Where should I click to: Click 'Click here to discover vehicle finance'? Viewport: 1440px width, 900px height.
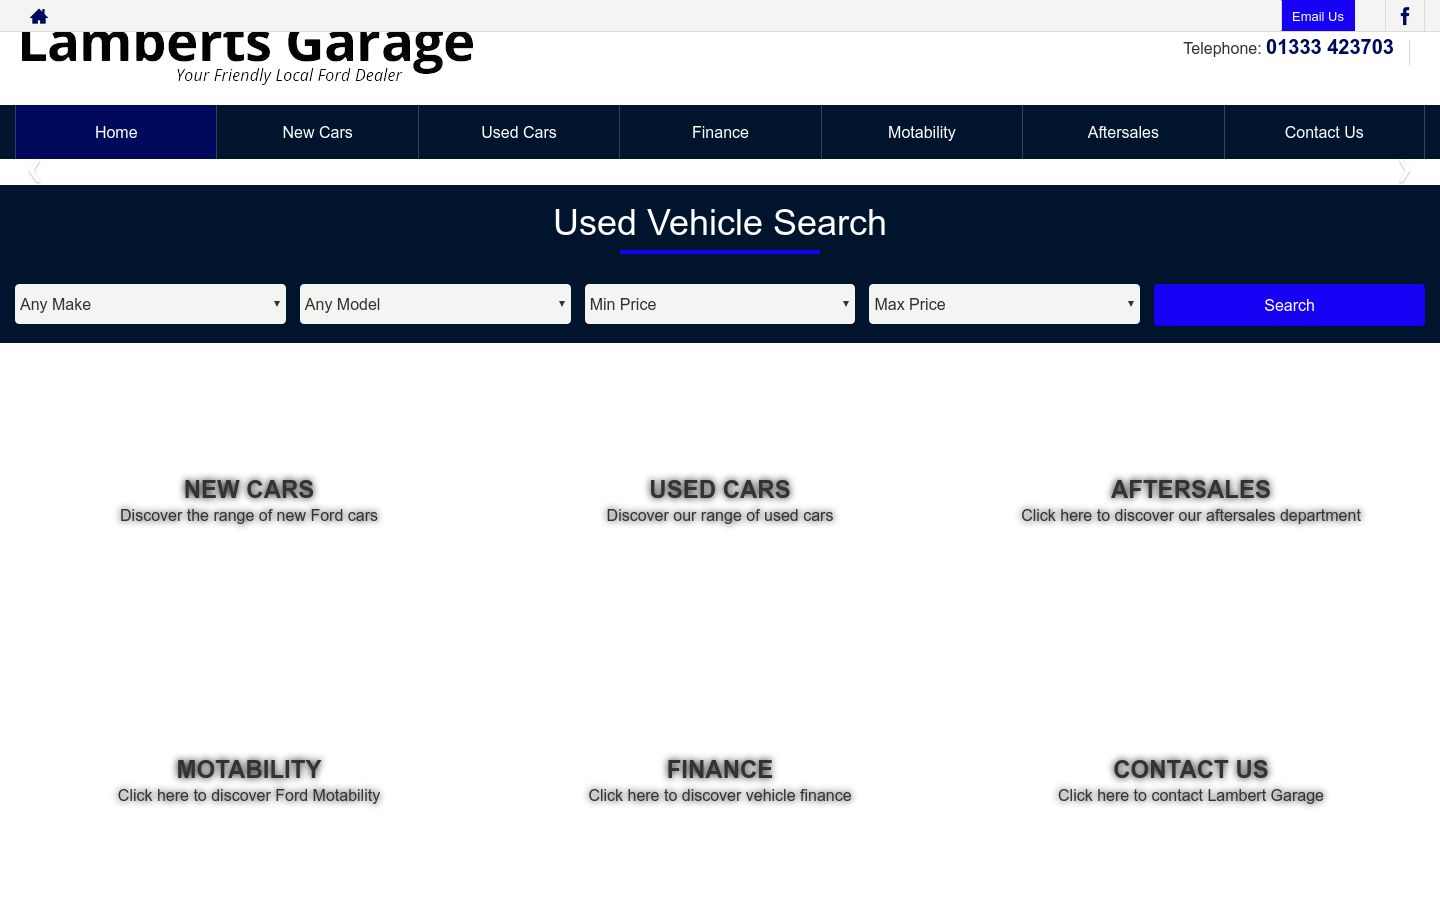coord(720,795)
